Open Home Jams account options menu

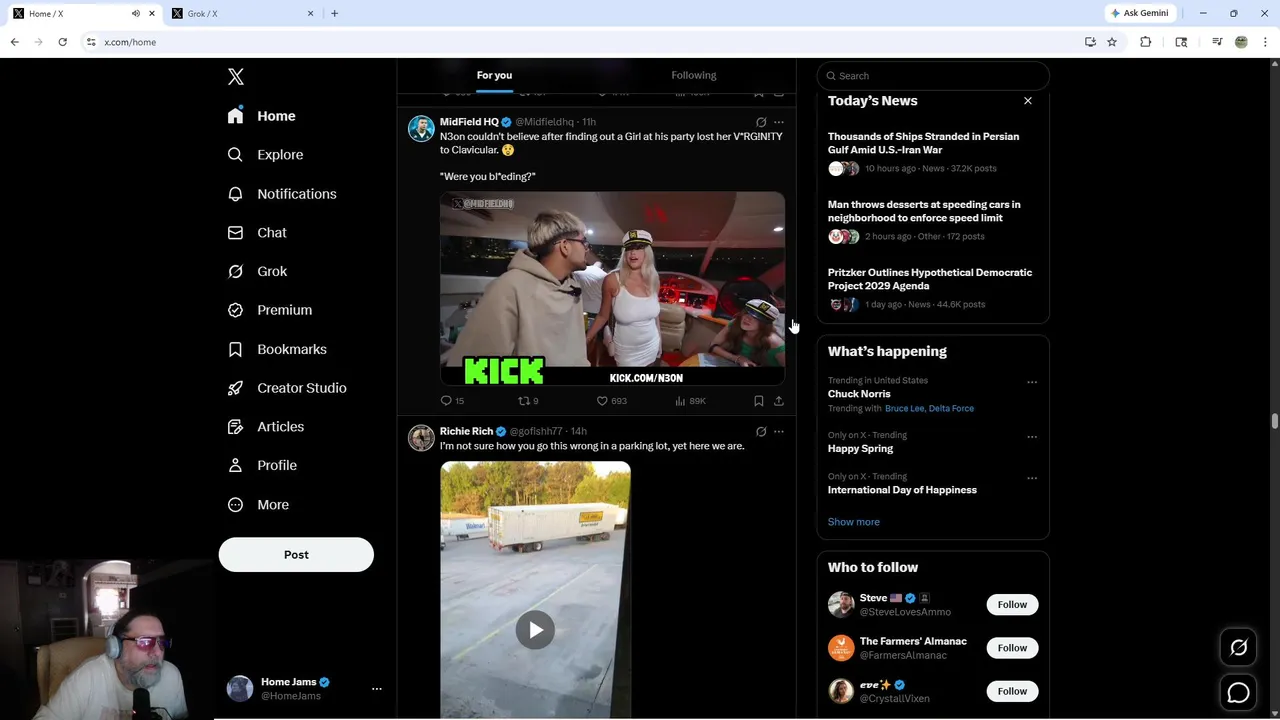coord(377,689)
